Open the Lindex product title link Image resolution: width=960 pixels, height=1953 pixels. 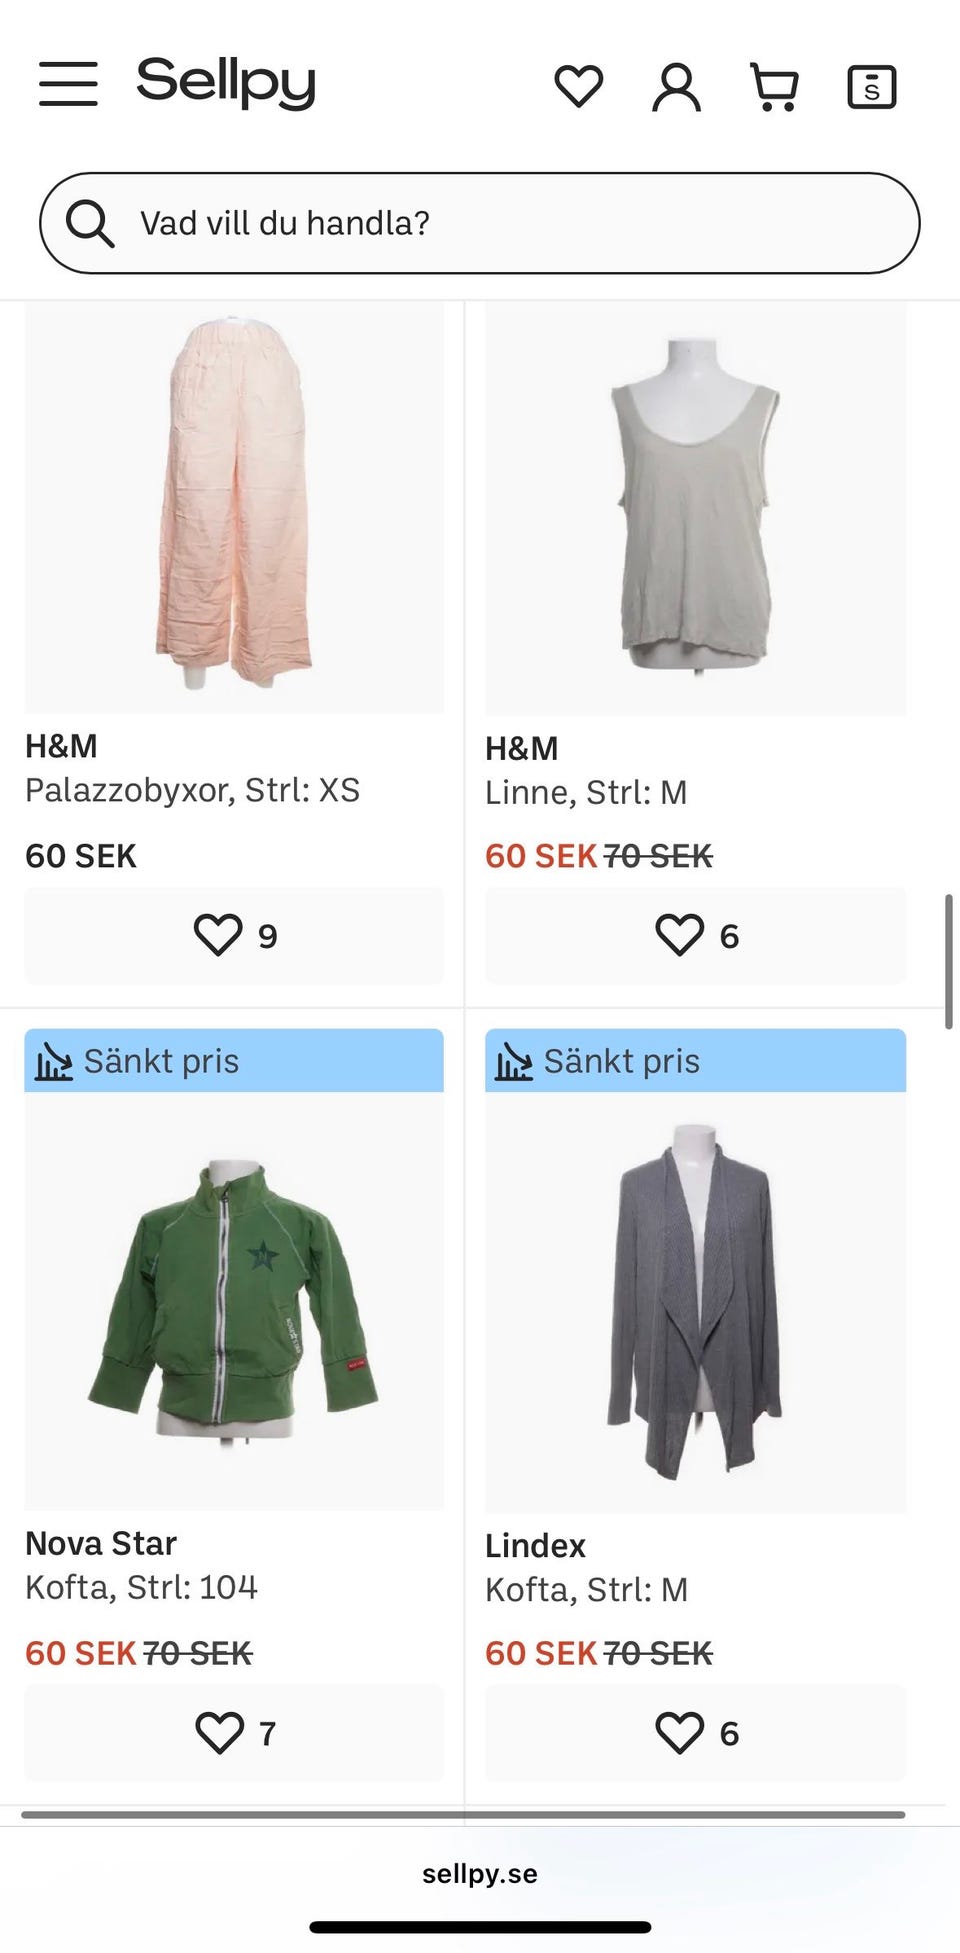tap(535, 1545)
